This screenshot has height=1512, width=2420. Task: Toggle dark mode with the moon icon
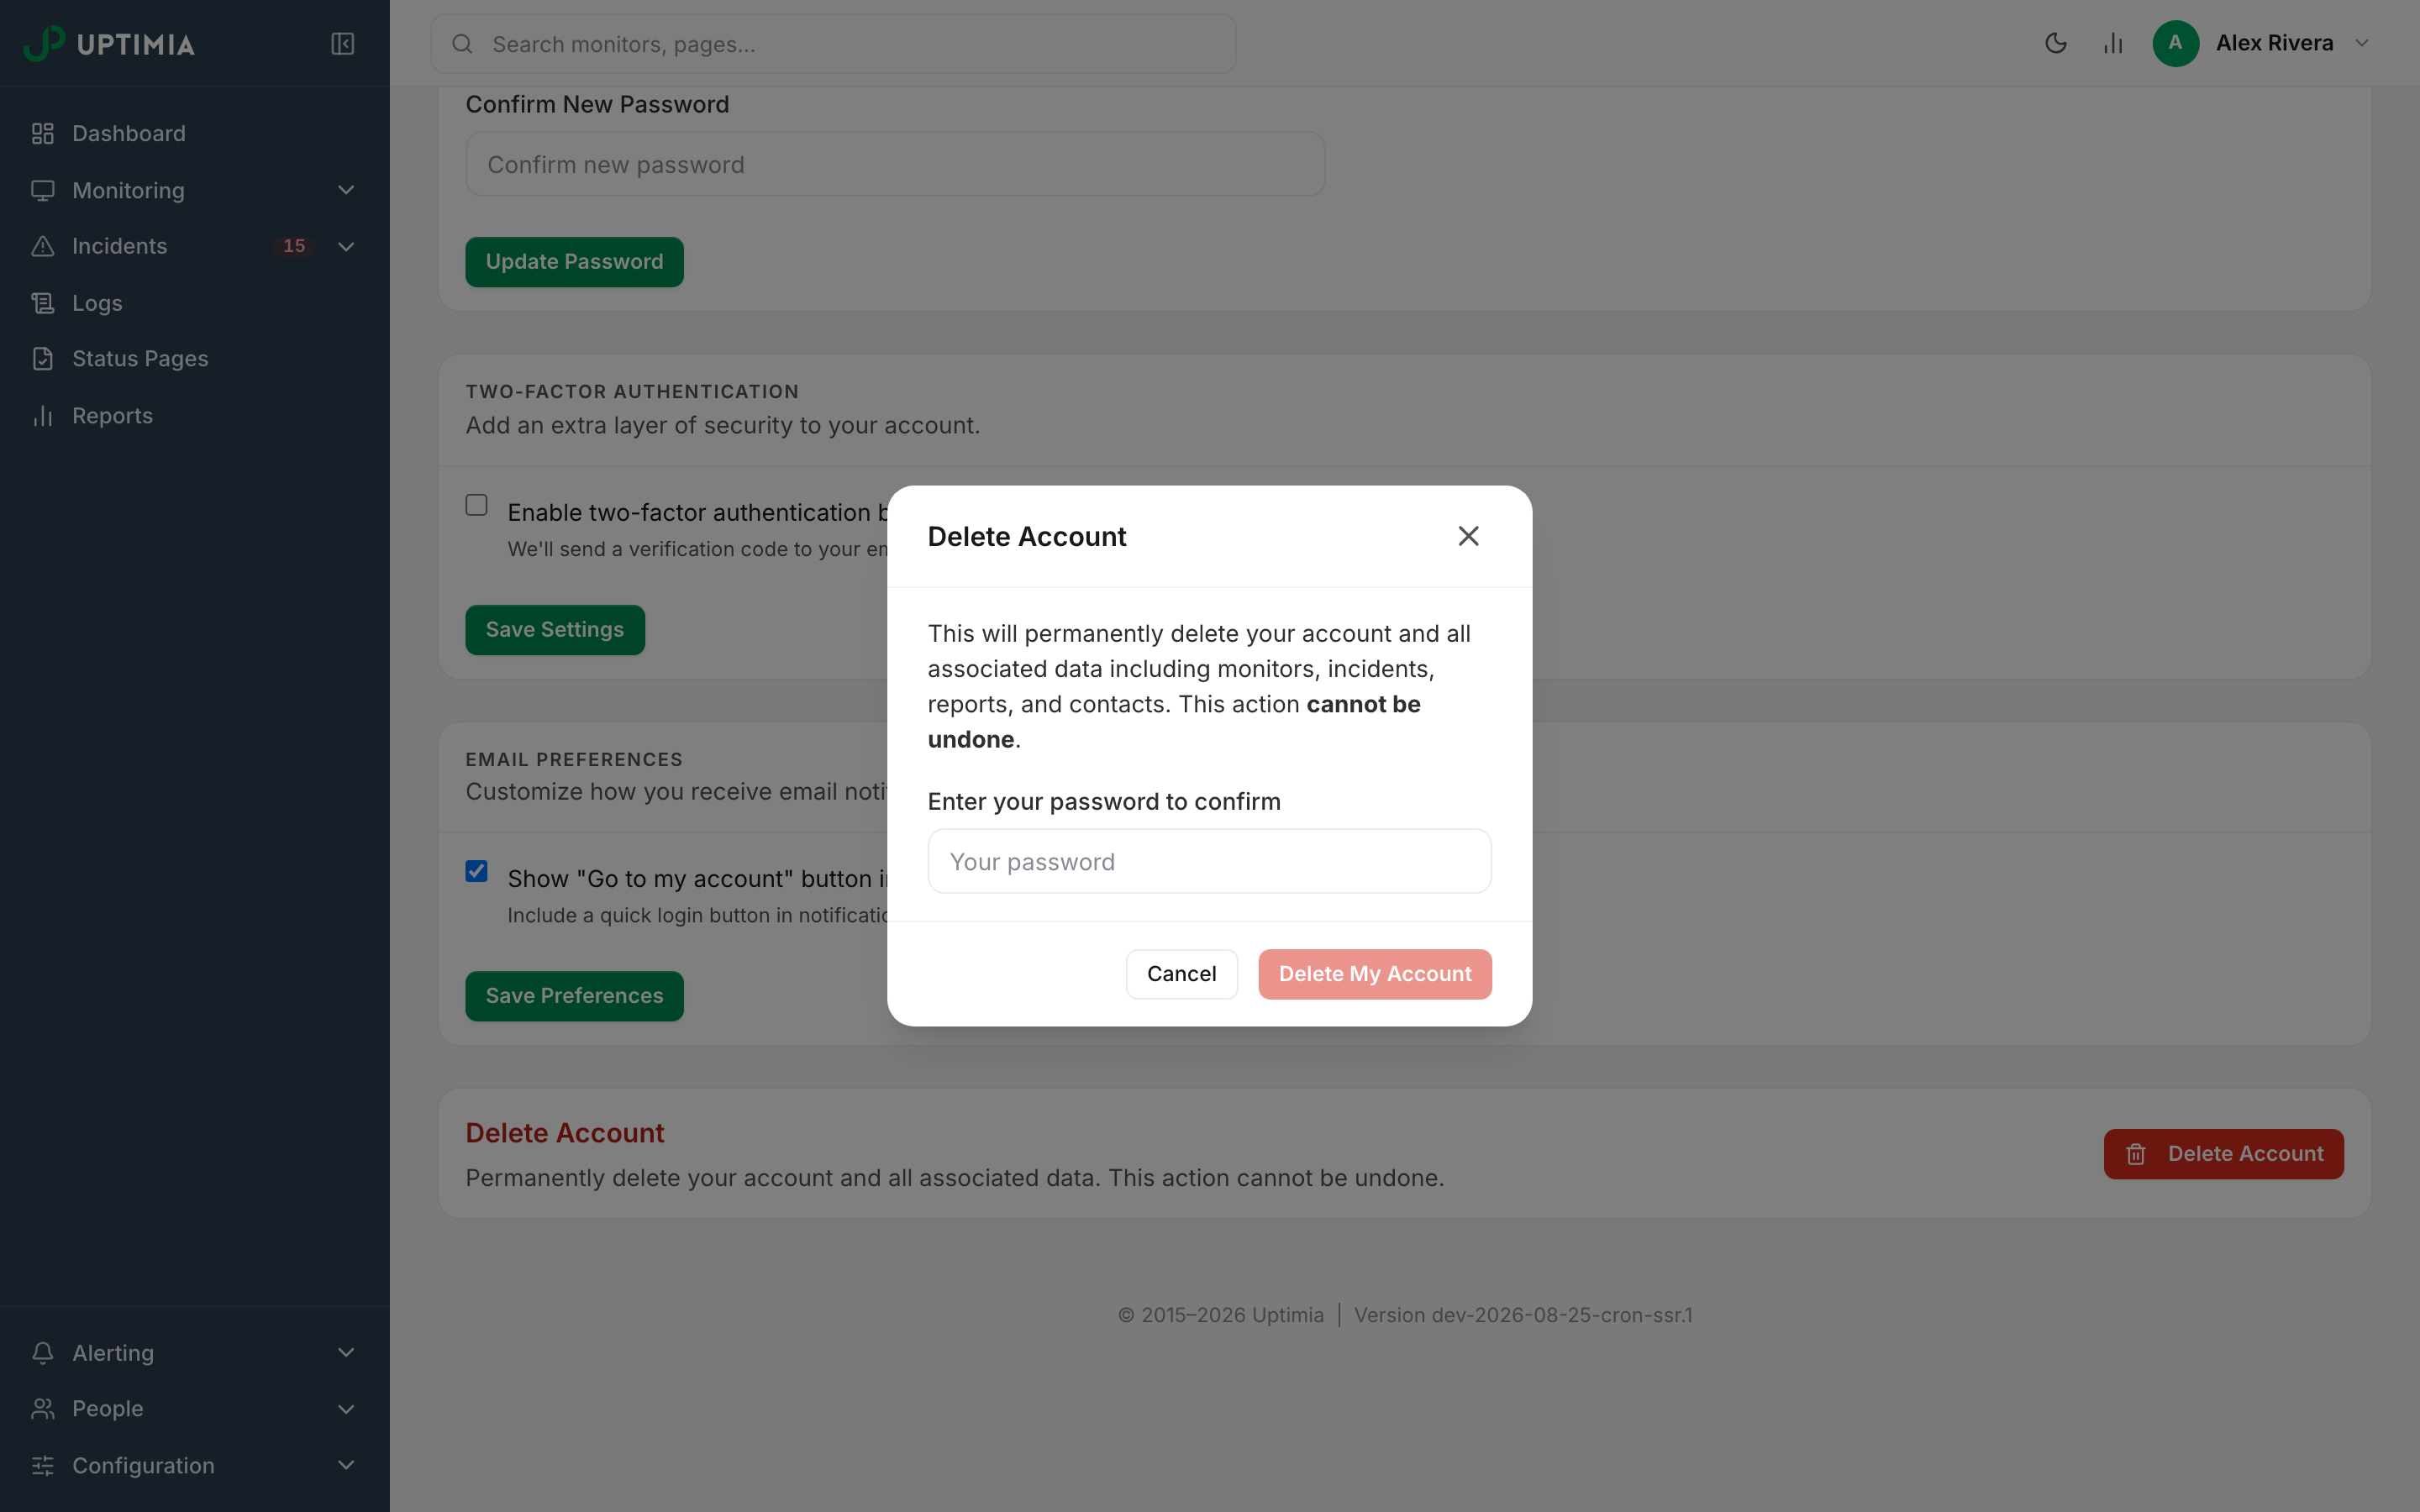coord(2056,43)
